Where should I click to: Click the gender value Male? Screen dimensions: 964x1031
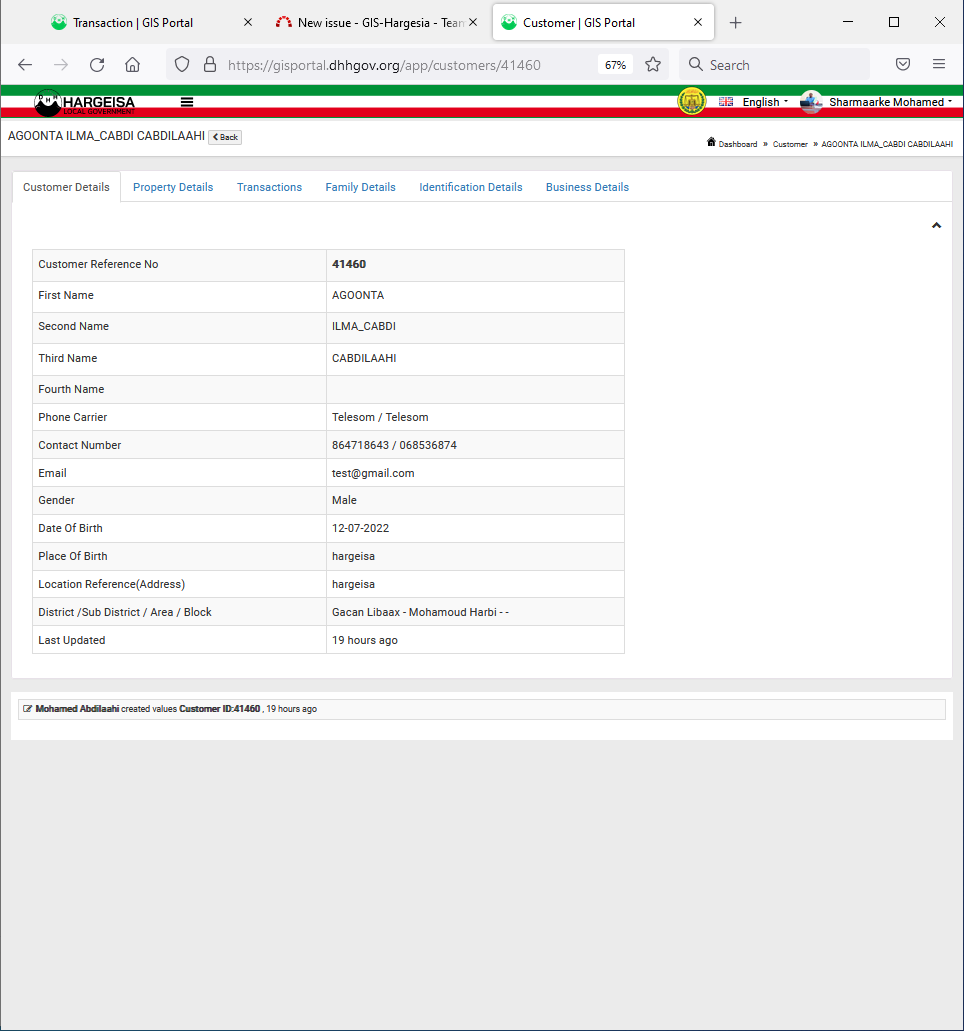point(344,500)
